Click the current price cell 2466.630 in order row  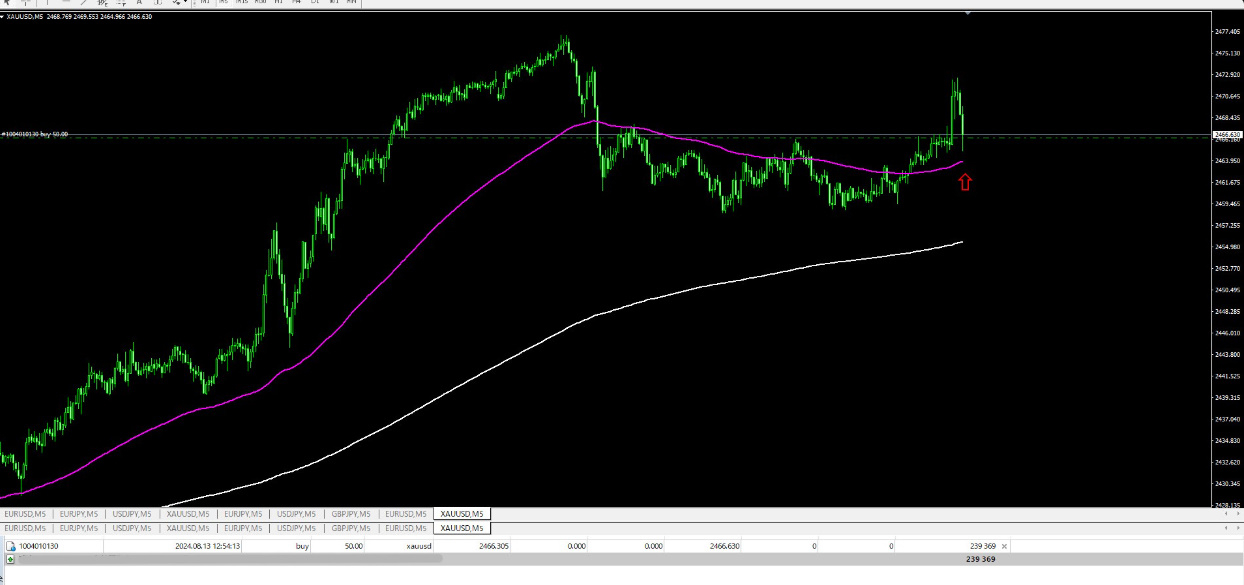pos(725,547)
